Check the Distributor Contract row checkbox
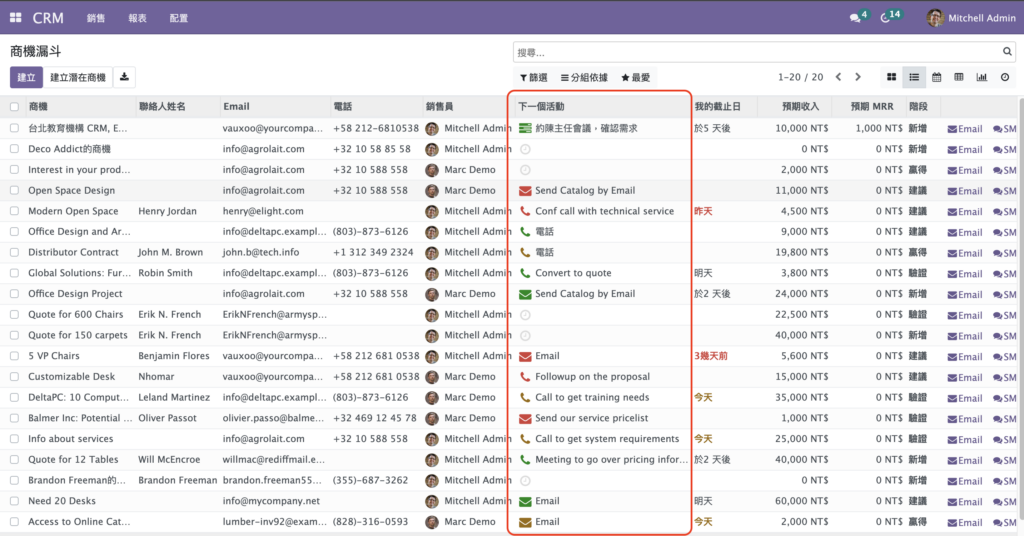The image size is (1024, 536). (14, 253)
